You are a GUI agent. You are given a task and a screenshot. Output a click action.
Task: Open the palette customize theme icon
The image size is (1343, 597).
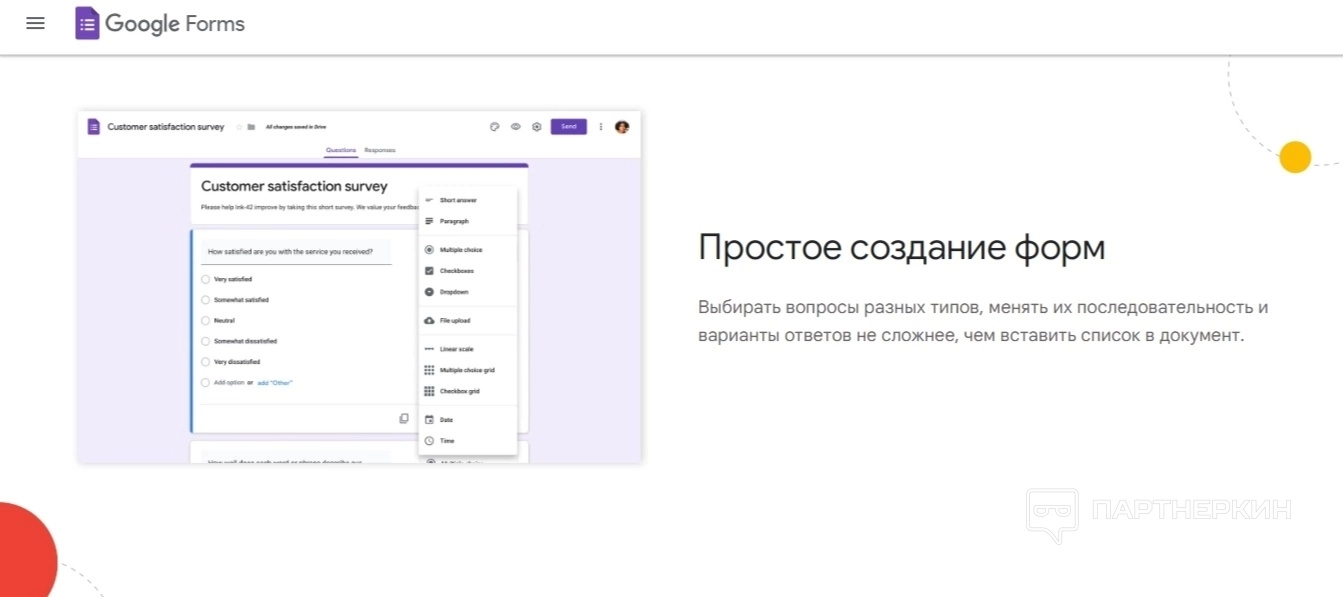tap(494, 127)
